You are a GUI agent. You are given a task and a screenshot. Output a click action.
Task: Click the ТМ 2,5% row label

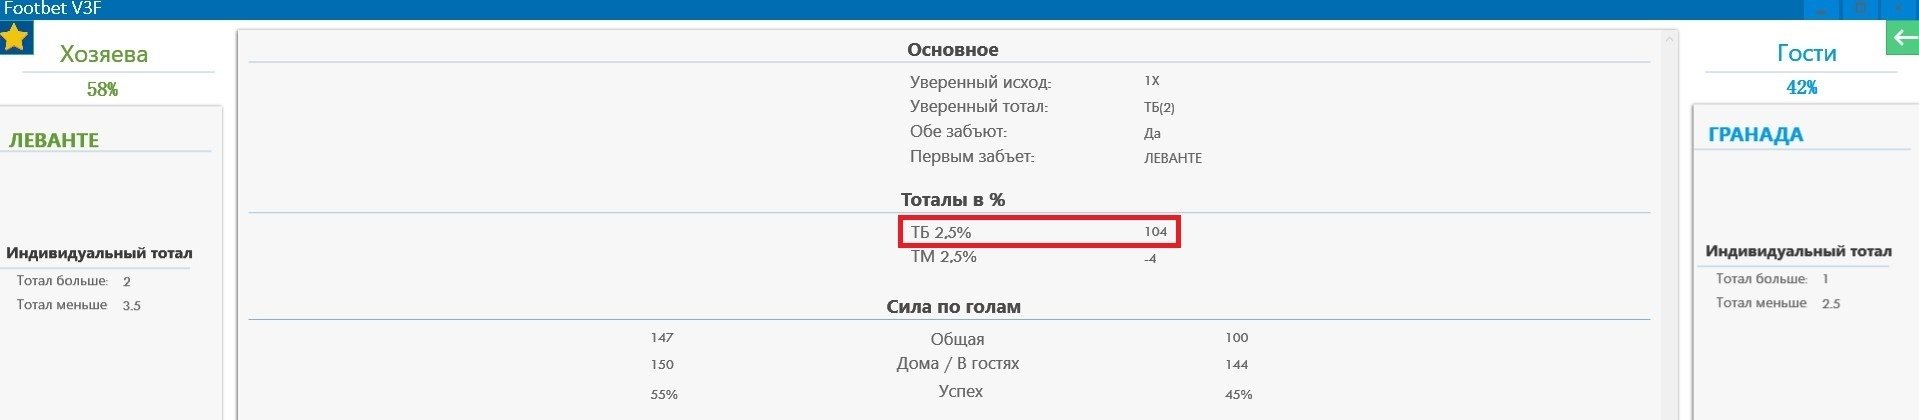943,257
